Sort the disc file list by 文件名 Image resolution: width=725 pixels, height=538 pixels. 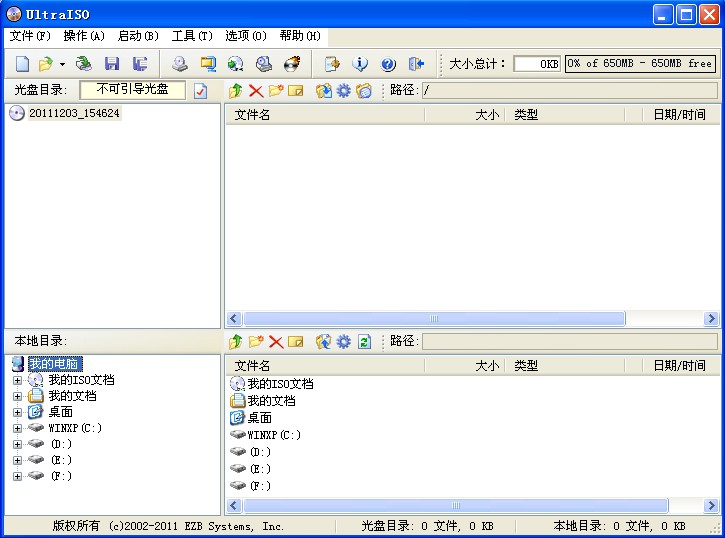325,115
